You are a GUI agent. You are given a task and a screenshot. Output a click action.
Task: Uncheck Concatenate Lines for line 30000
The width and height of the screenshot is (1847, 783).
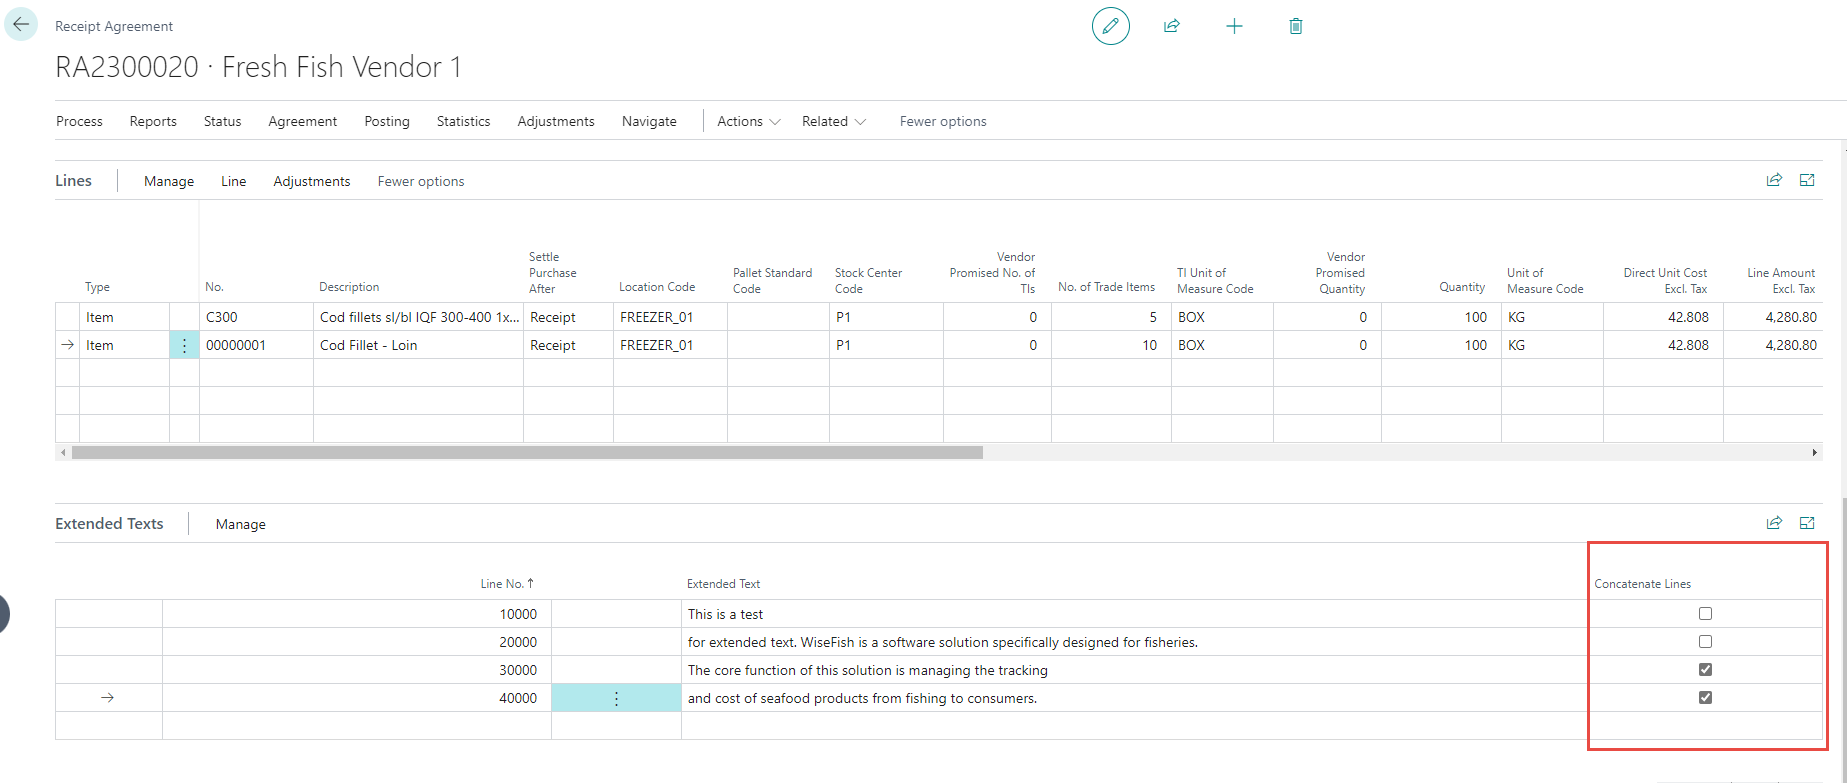(1705, 670)
